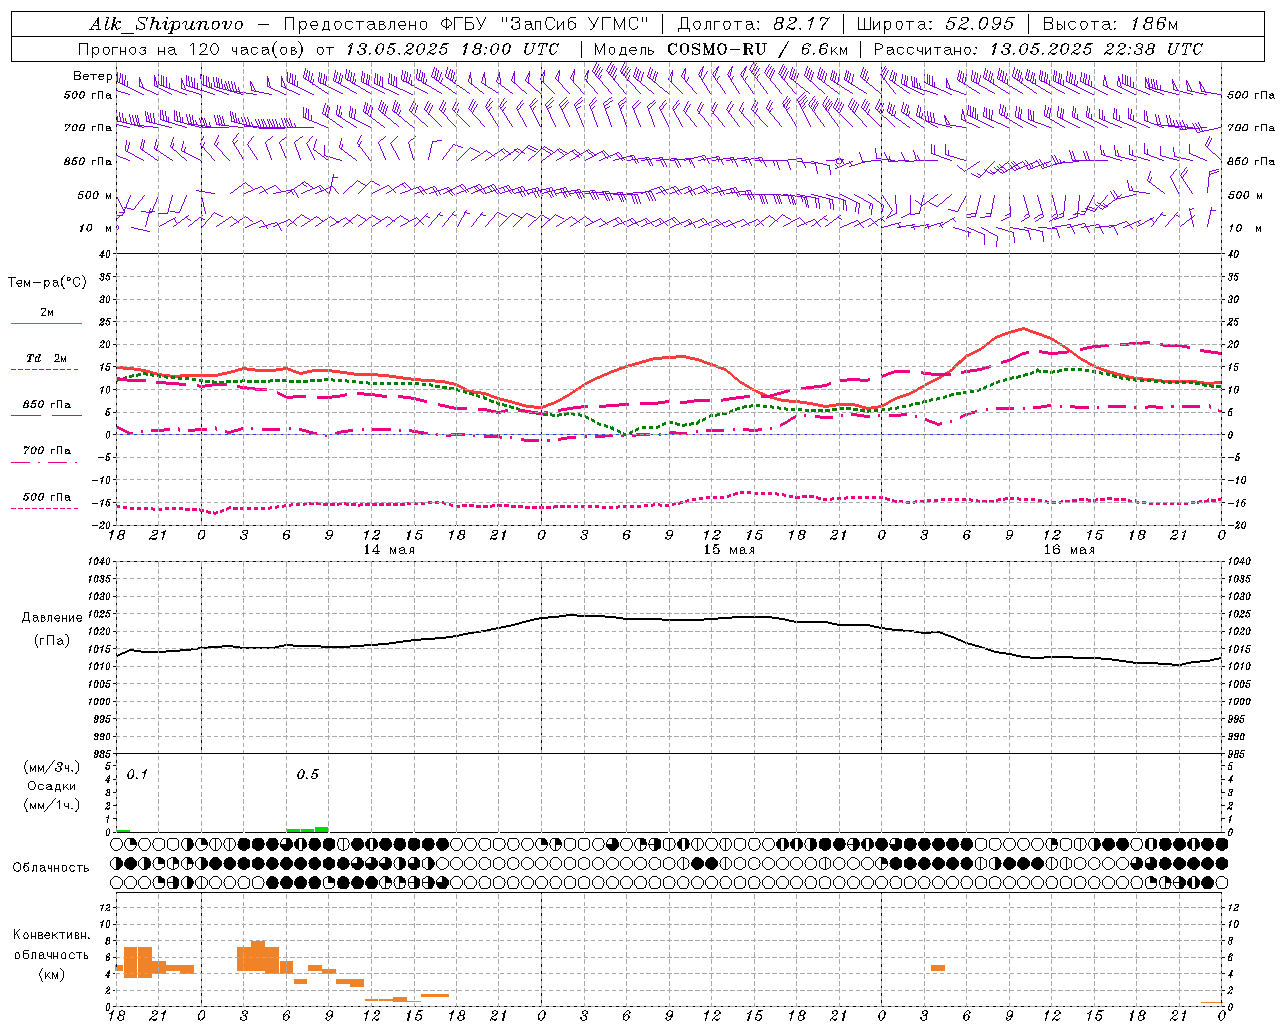Select the provider text ФГБУ "ЗапСиб УГМС"
The height and width of the screenshot is (1024, 1280).
pyautogui.click(x=543, y=24)
